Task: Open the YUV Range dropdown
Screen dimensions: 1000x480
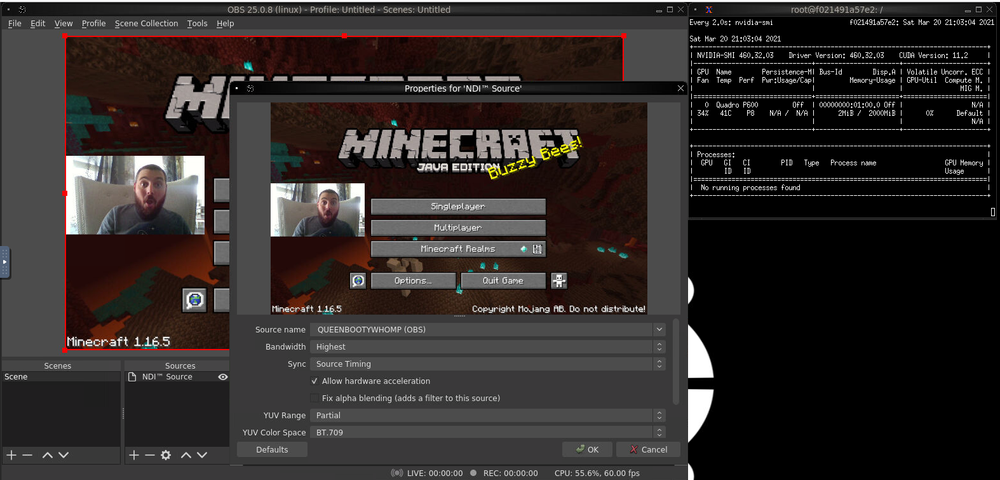Action: (488, 415)
